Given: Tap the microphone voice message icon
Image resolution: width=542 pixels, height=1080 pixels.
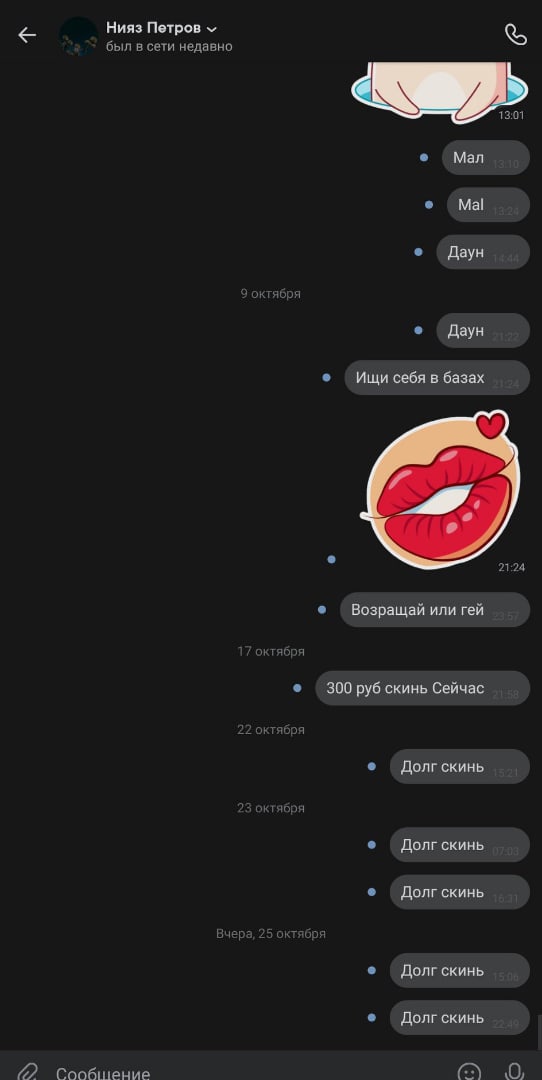Looking at the screenshot, I should coord(514,1072).
